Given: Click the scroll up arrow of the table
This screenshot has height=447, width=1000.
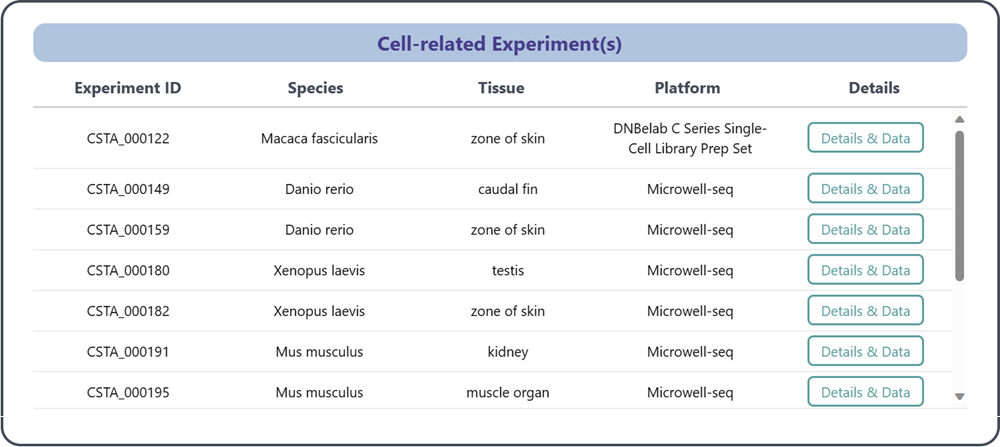Looking at the screenshot, I should (x=960, y=120).
